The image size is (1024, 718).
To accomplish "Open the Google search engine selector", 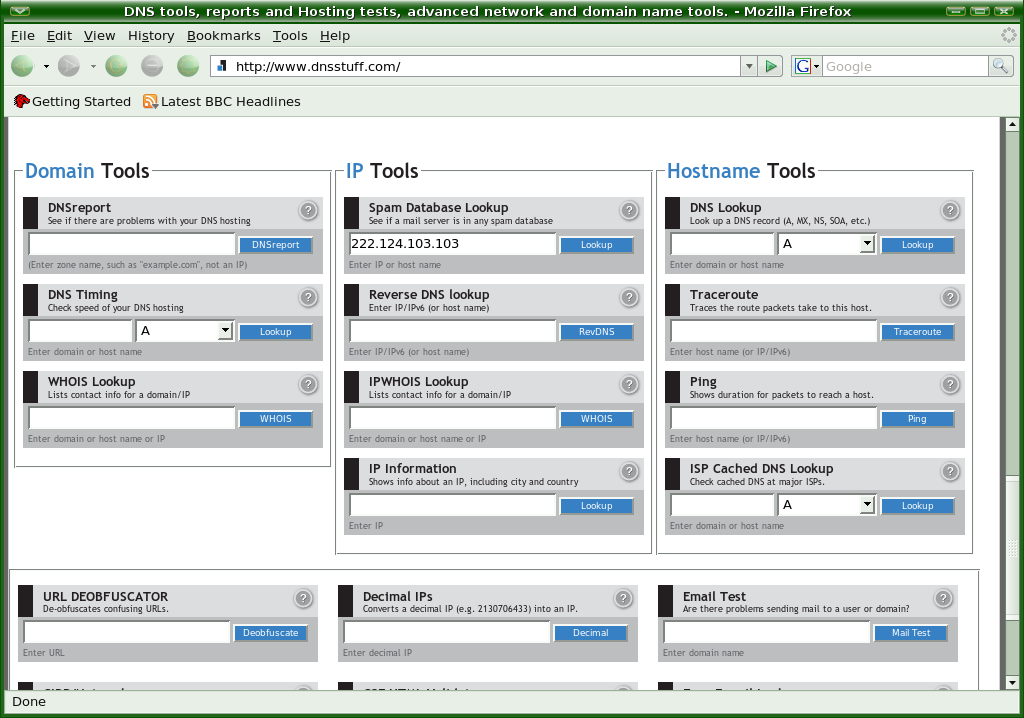I will coord(807,66).
